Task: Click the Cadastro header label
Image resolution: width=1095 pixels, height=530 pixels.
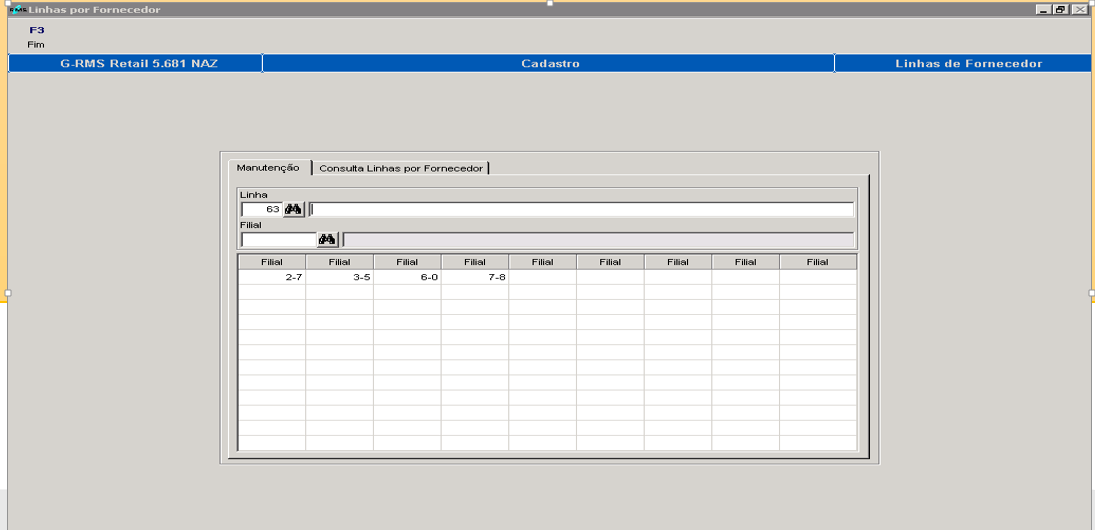Action: [x=550, y=64]
